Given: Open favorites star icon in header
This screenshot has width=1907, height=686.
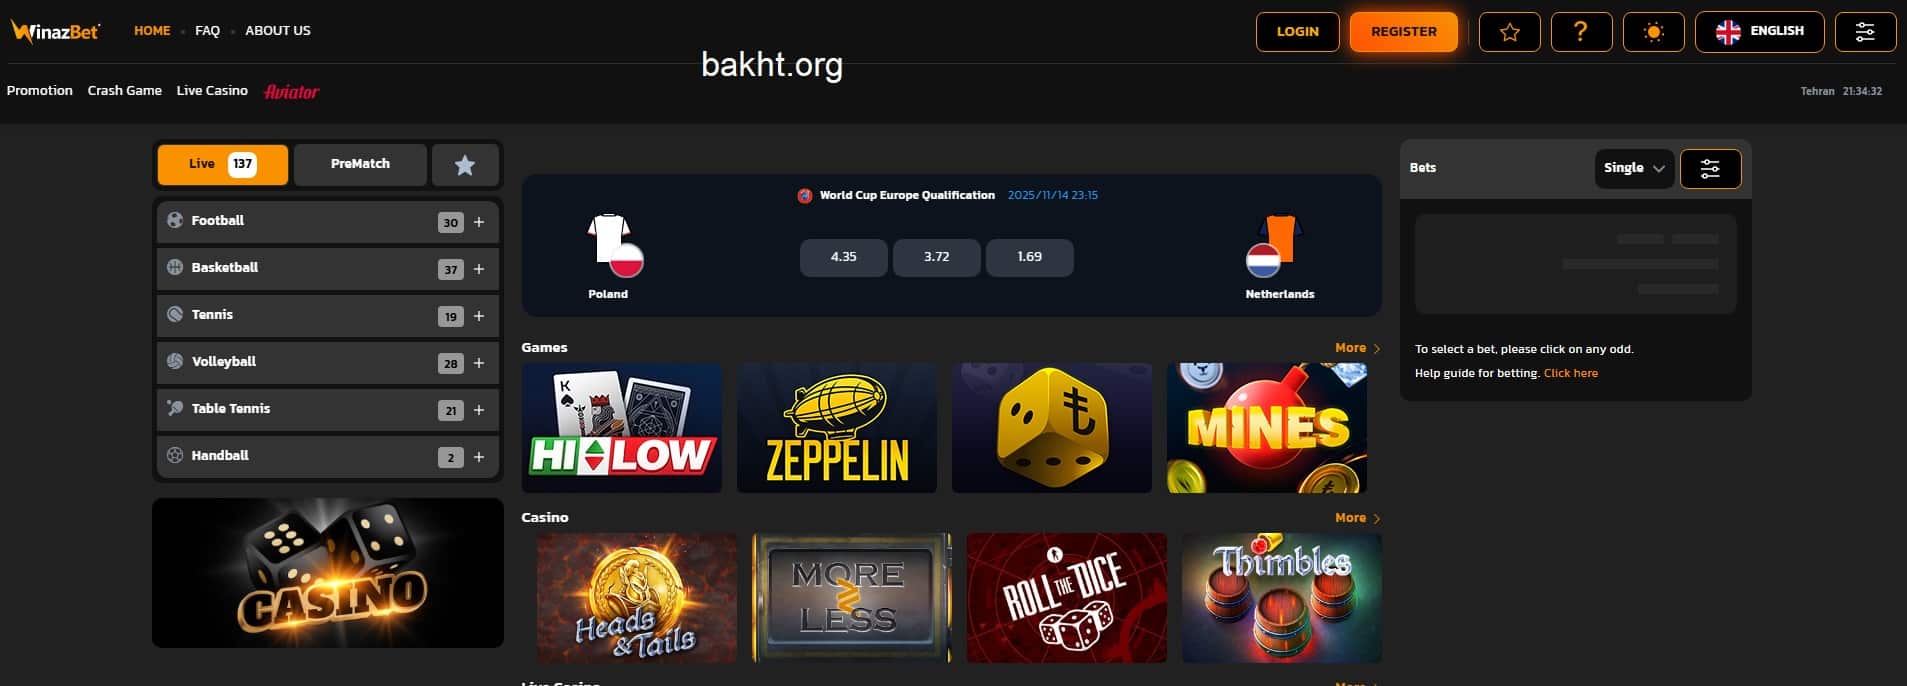Looking at the screenshot, I should point(1509,32).
